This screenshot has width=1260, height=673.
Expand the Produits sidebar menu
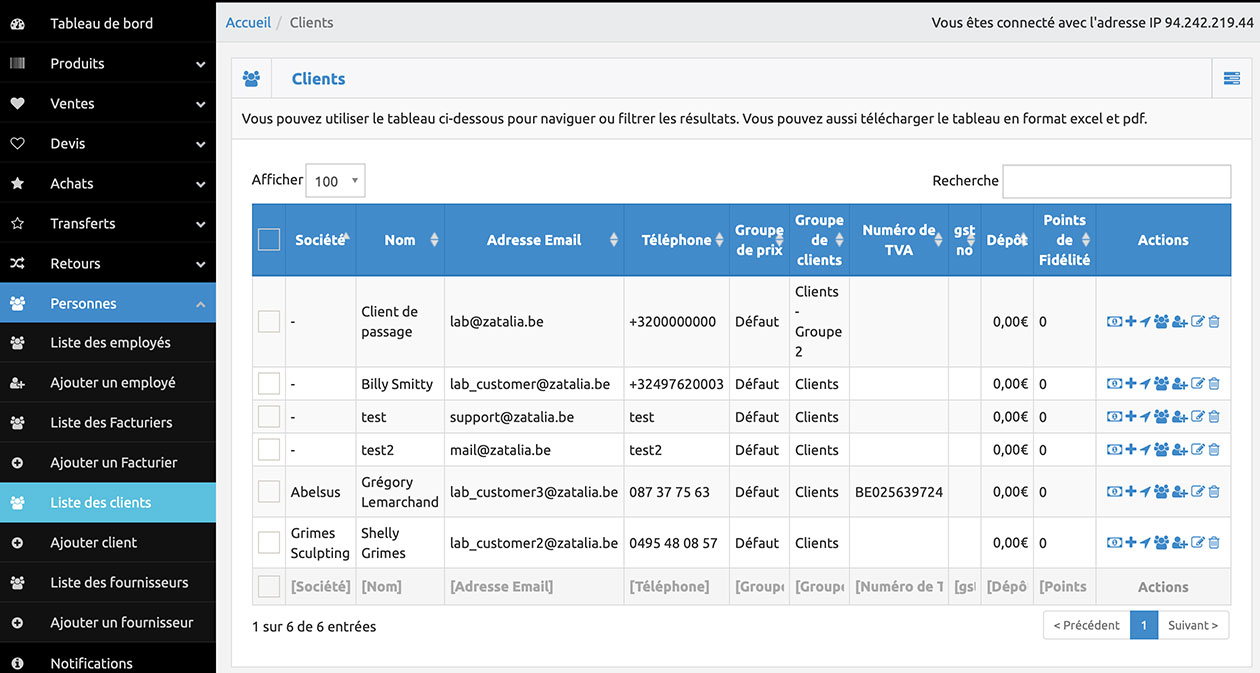pos(108,63)
